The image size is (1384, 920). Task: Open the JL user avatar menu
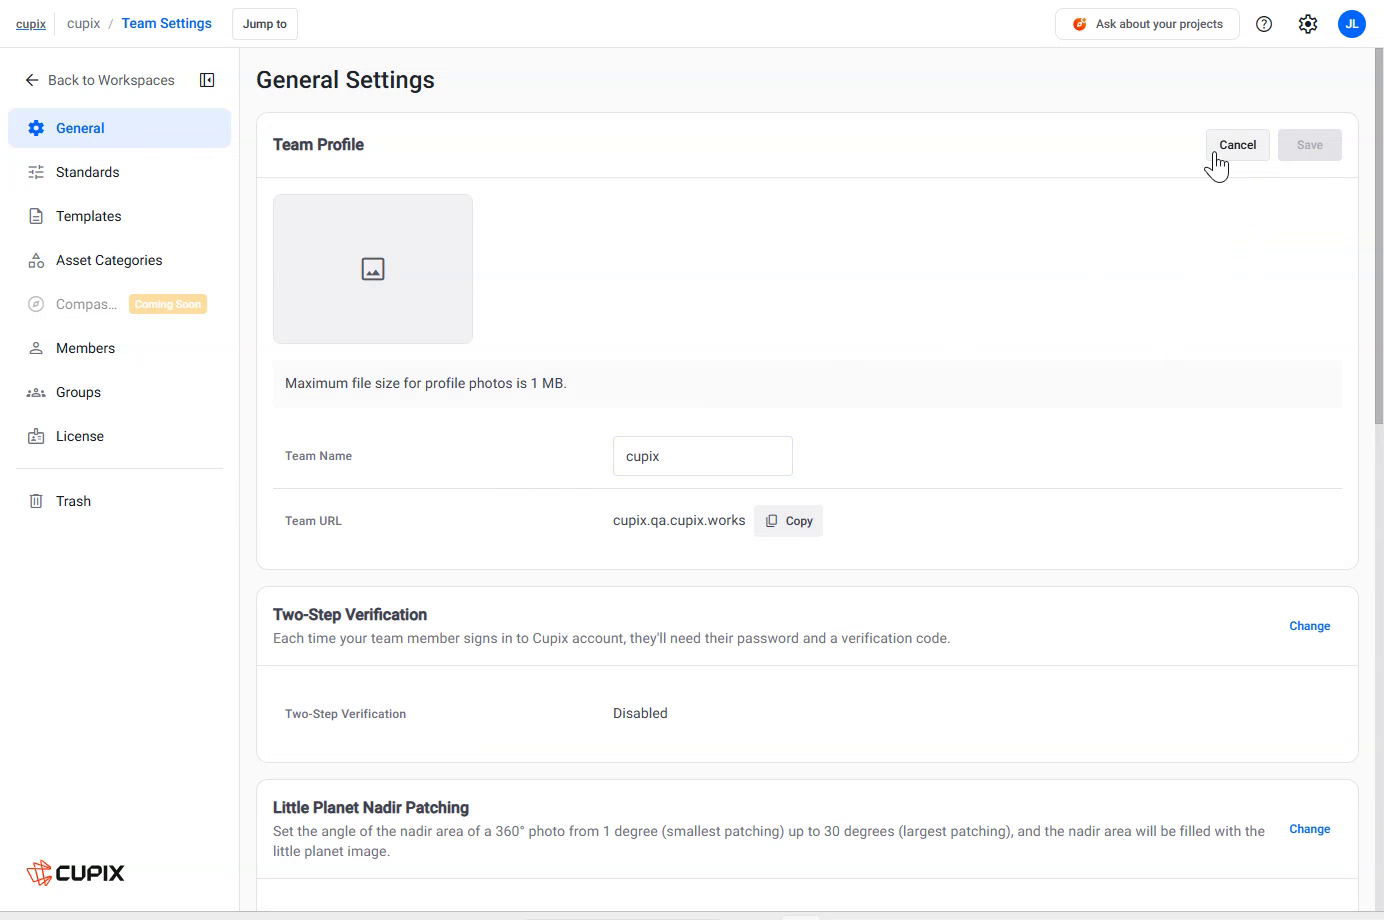point(1352,24)
